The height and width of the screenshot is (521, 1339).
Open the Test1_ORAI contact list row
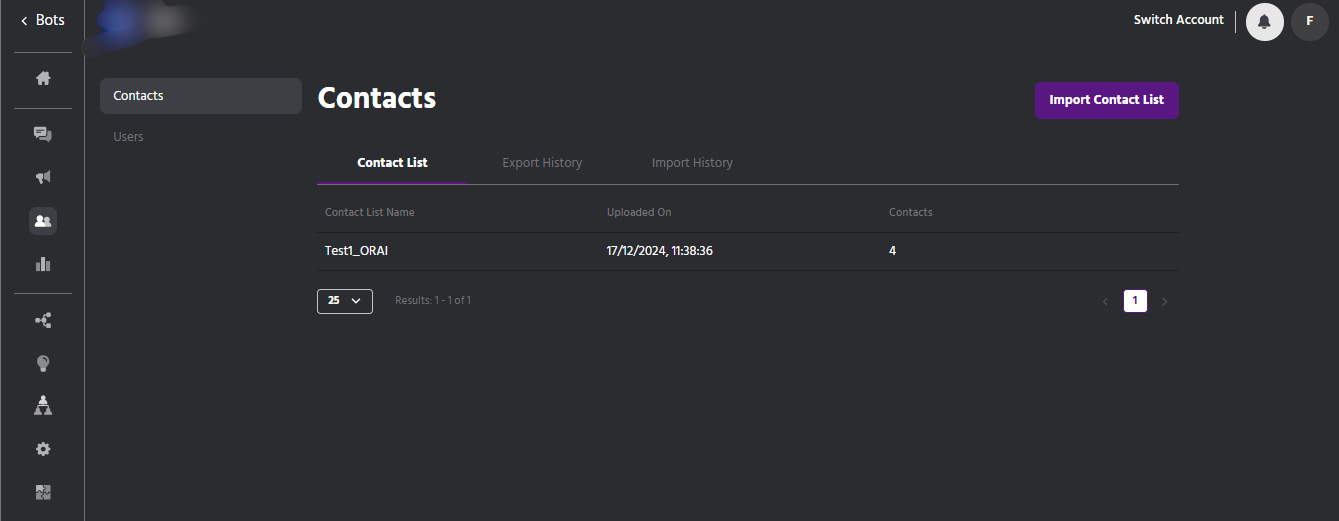(x=357, y=251)
